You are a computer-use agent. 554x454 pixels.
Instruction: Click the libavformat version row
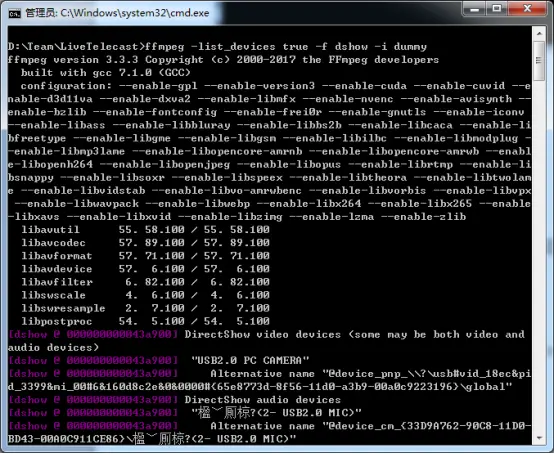point(146,256)
